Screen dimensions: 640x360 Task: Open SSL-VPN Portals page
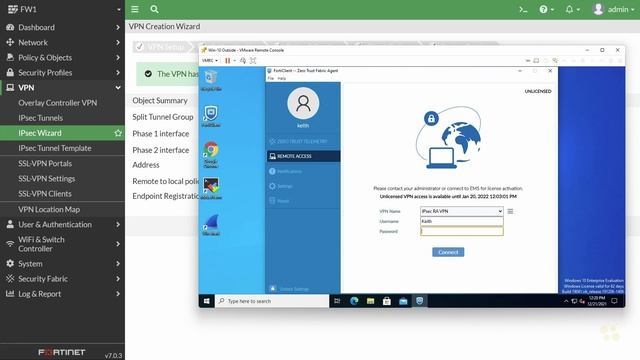[45, 164]
